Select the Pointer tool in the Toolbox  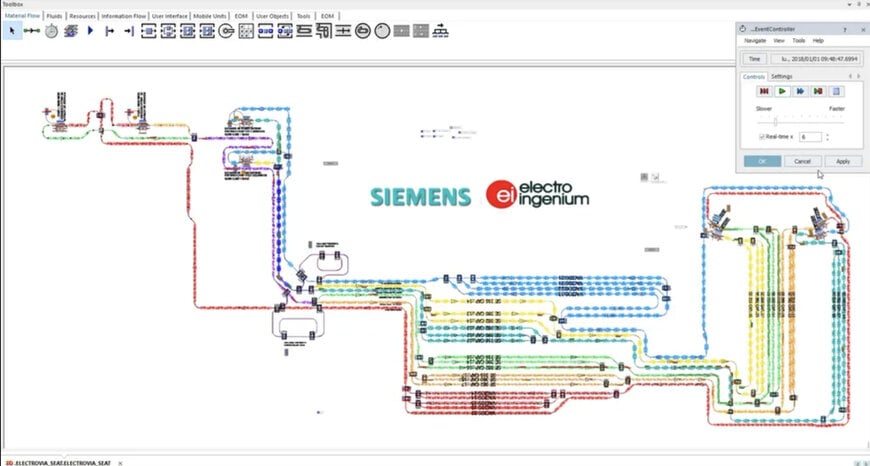pos(12,31)
